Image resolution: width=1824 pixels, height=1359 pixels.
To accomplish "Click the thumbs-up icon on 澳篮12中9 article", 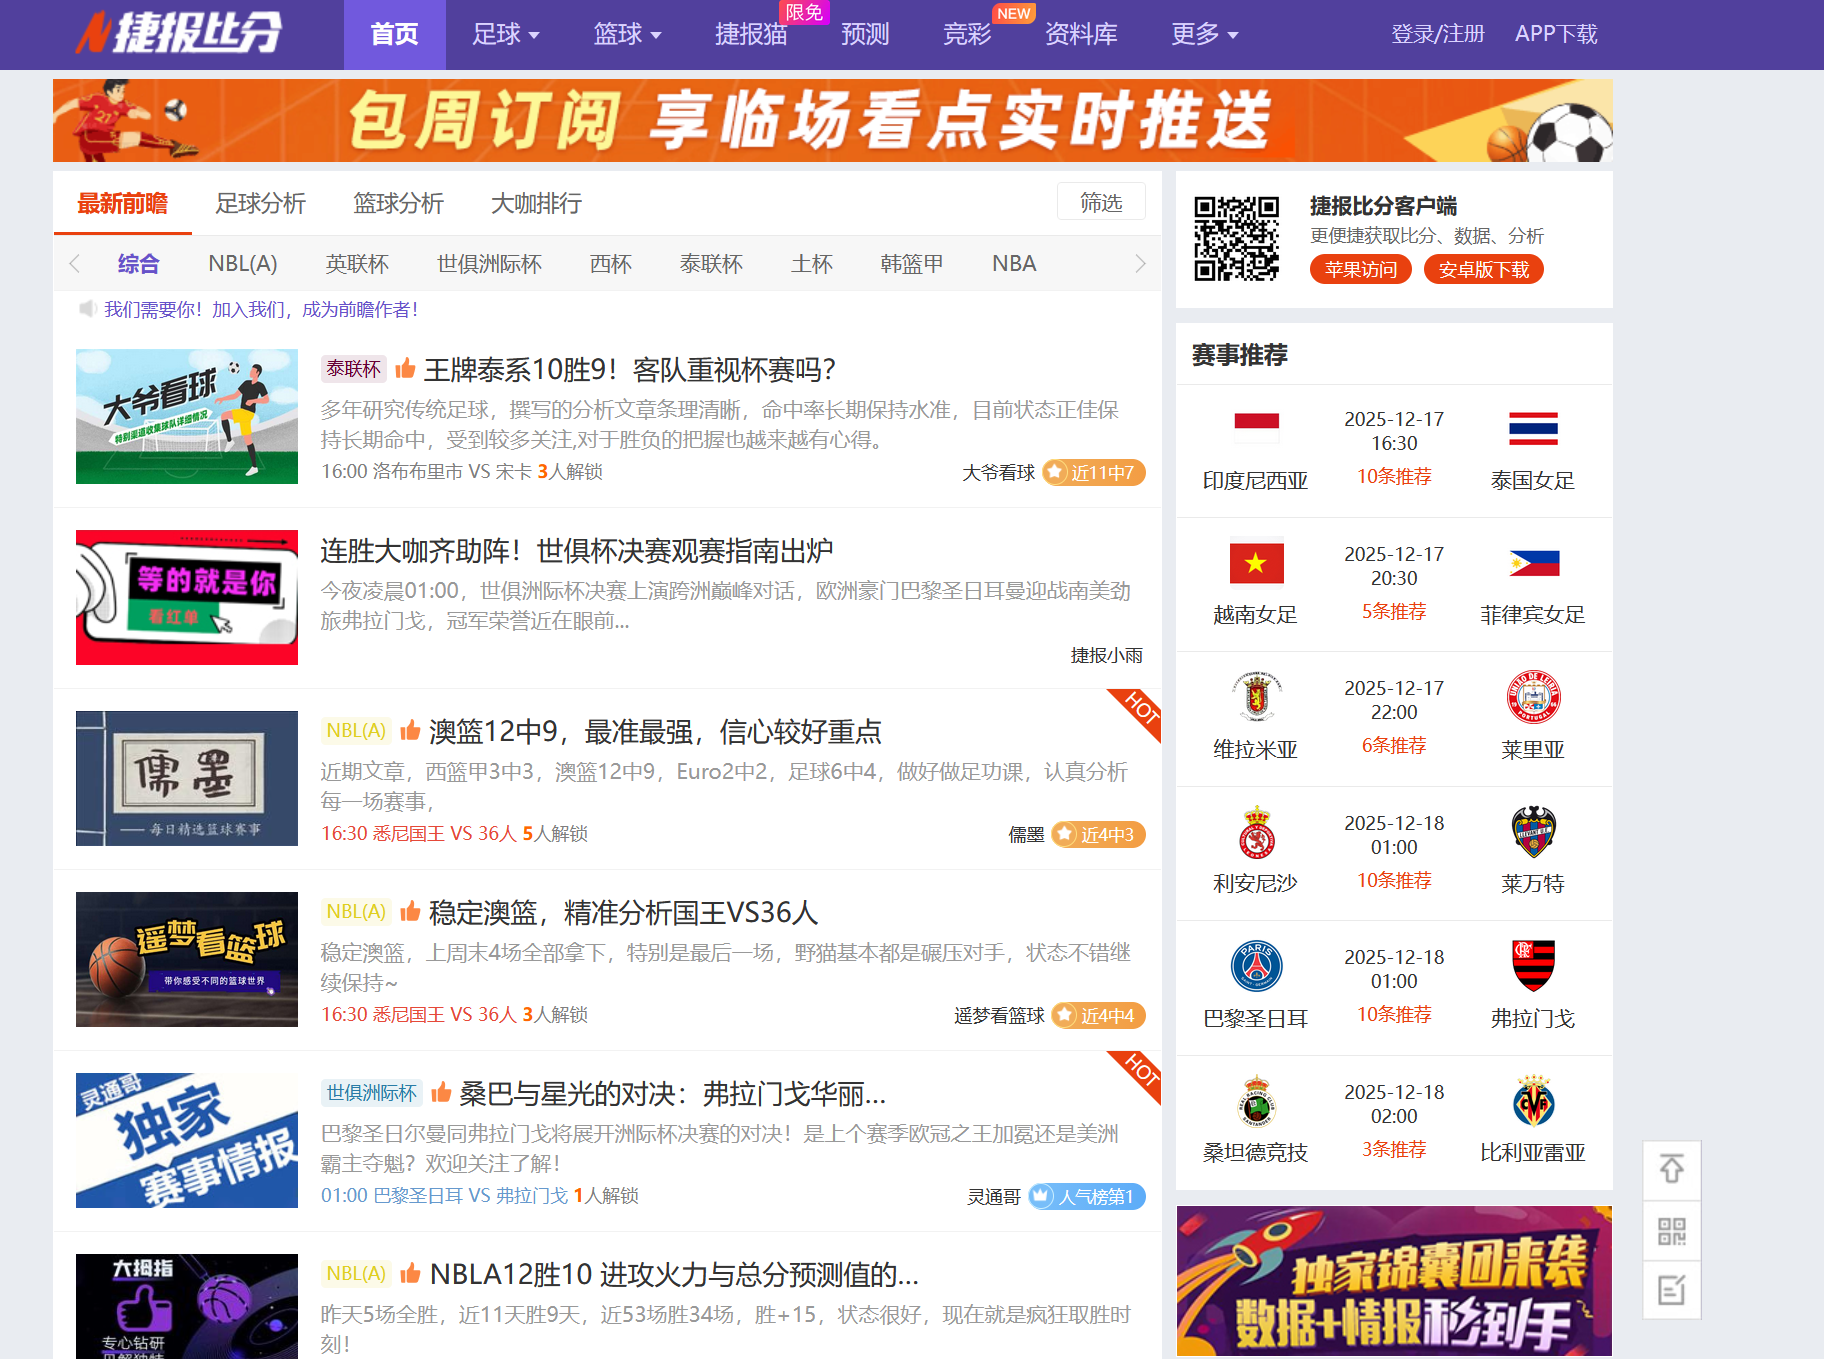I will 410,731.
